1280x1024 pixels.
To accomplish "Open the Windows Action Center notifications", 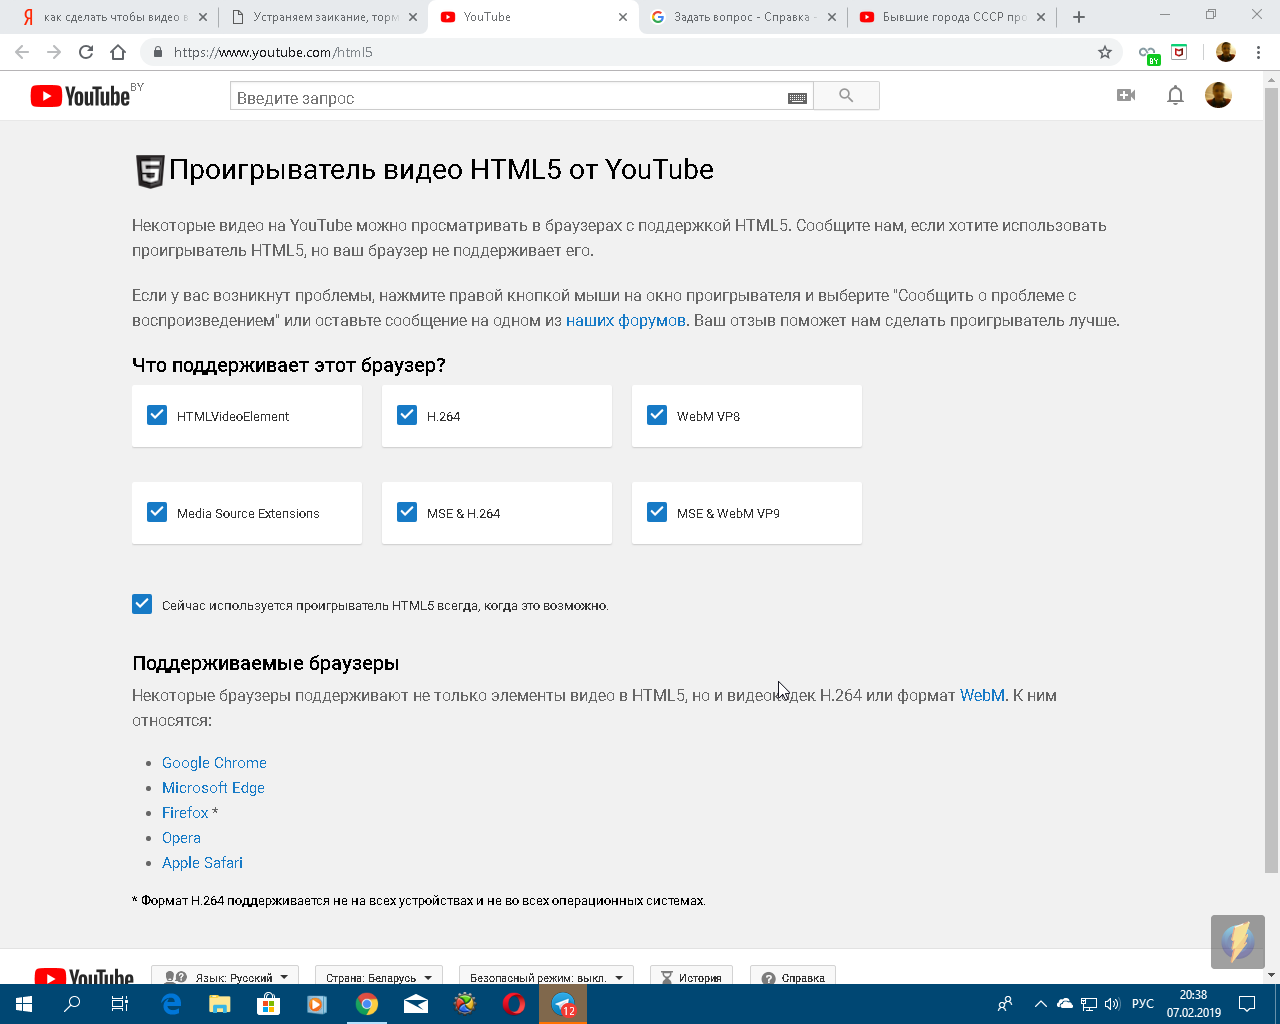I will coord(1247,1004).
